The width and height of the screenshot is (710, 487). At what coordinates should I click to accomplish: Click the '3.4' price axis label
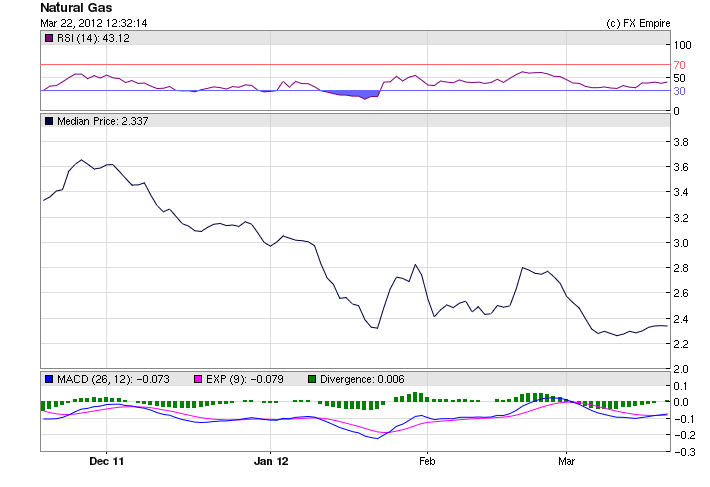point(681,192)
